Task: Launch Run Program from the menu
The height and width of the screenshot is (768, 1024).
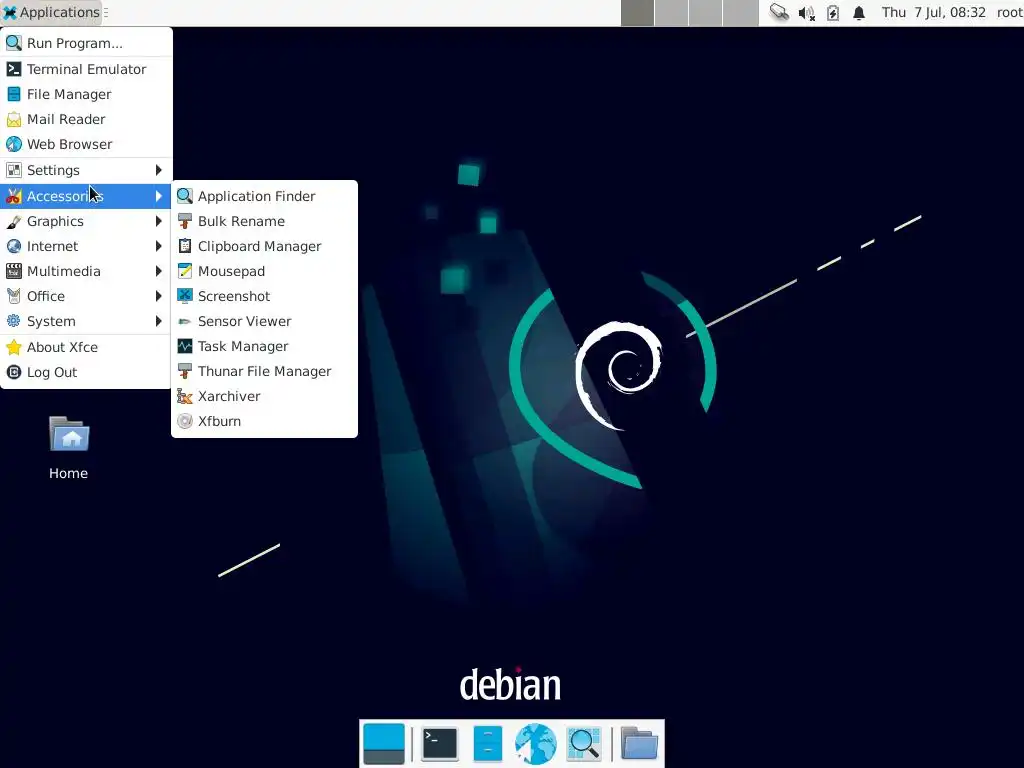Action: 86,43
